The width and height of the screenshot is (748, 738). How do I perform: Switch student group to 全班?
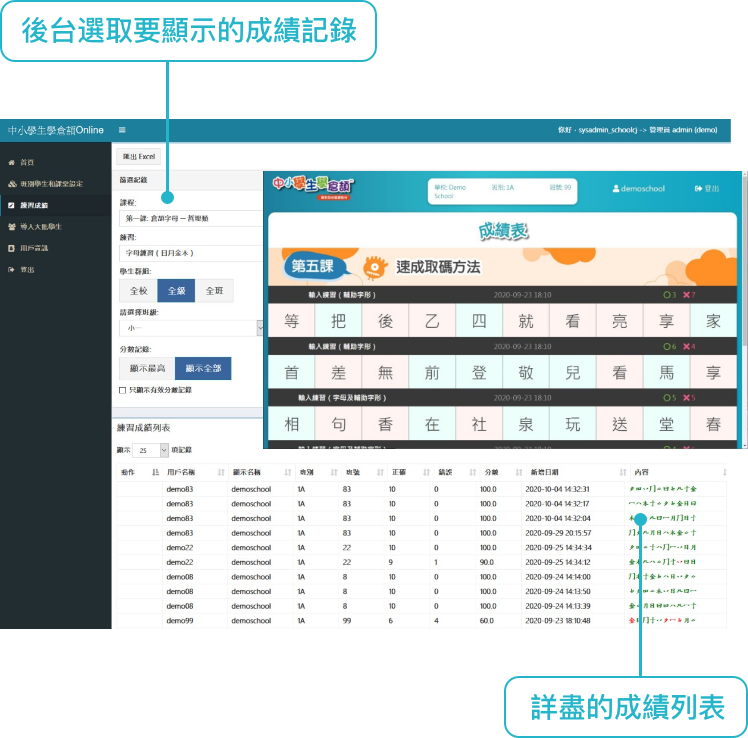(x=214, y=291)
